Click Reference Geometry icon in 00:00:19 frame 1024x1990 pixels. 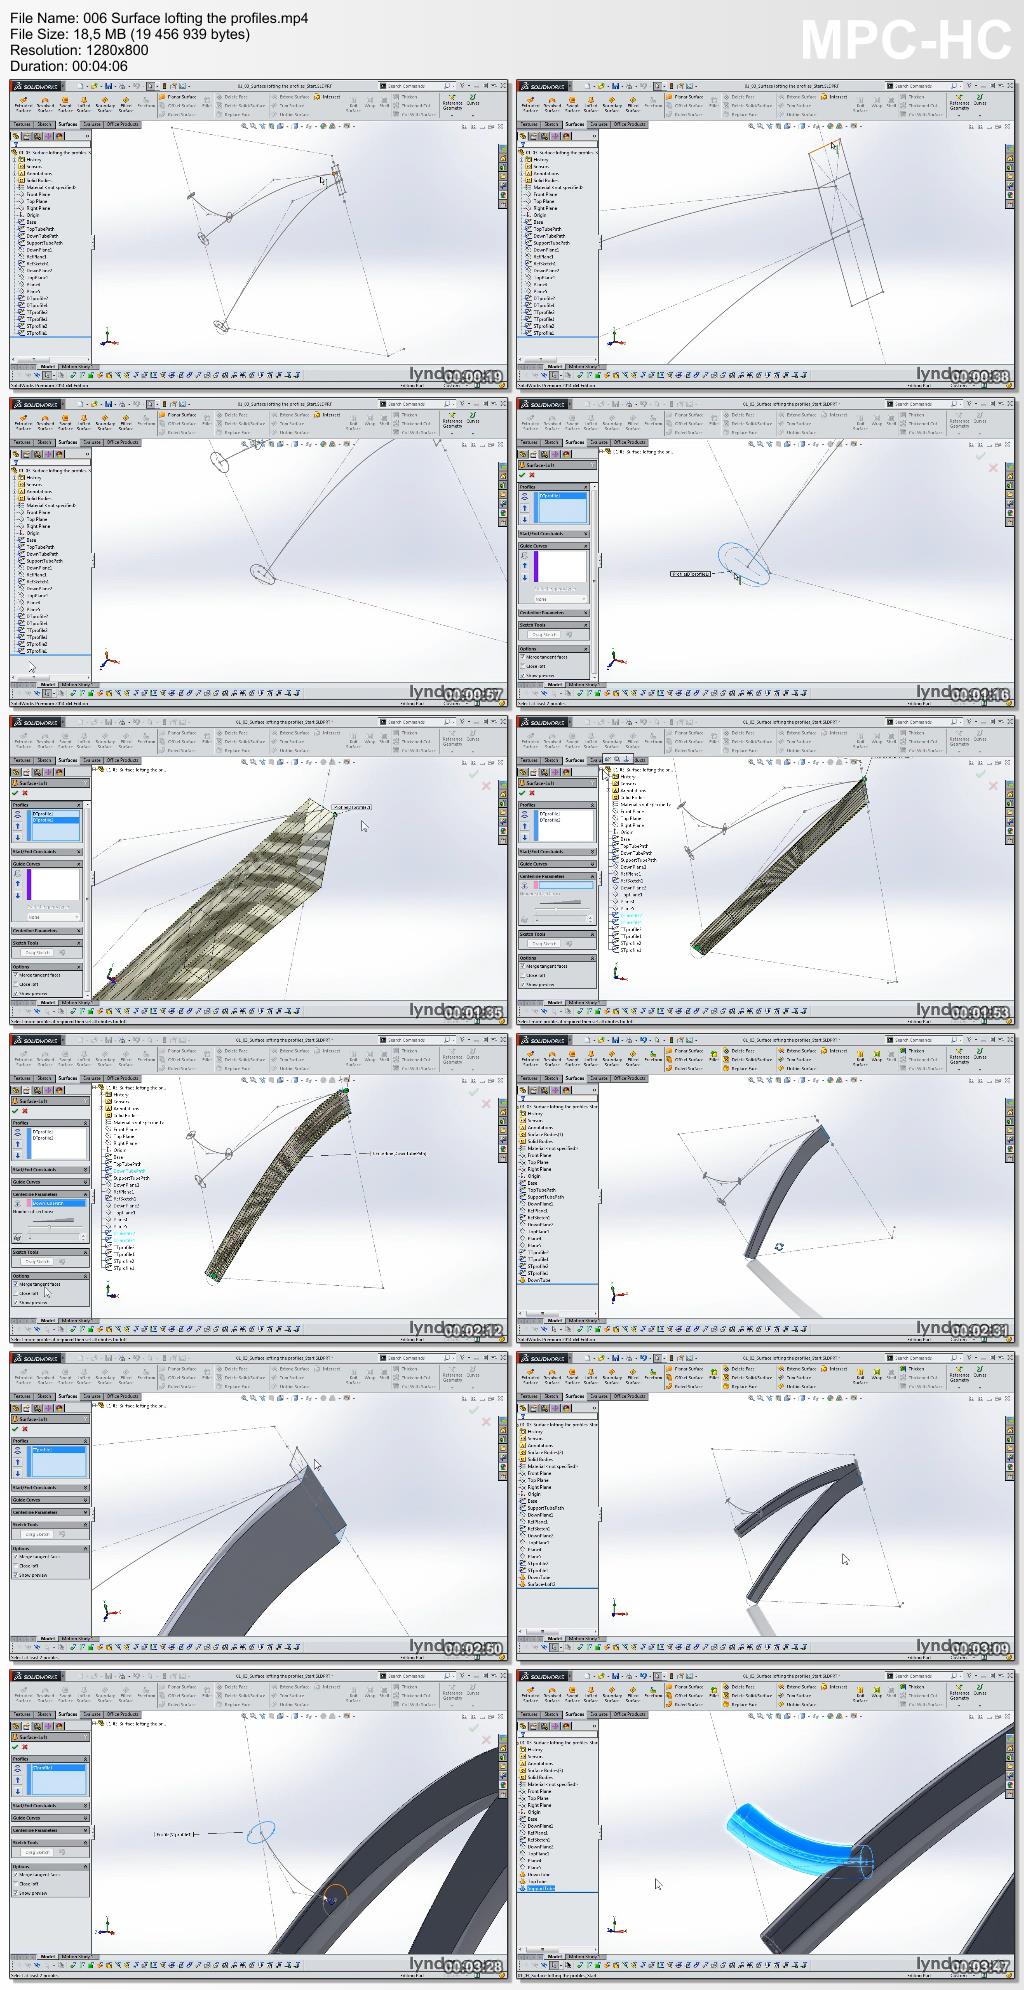(452, 95)
